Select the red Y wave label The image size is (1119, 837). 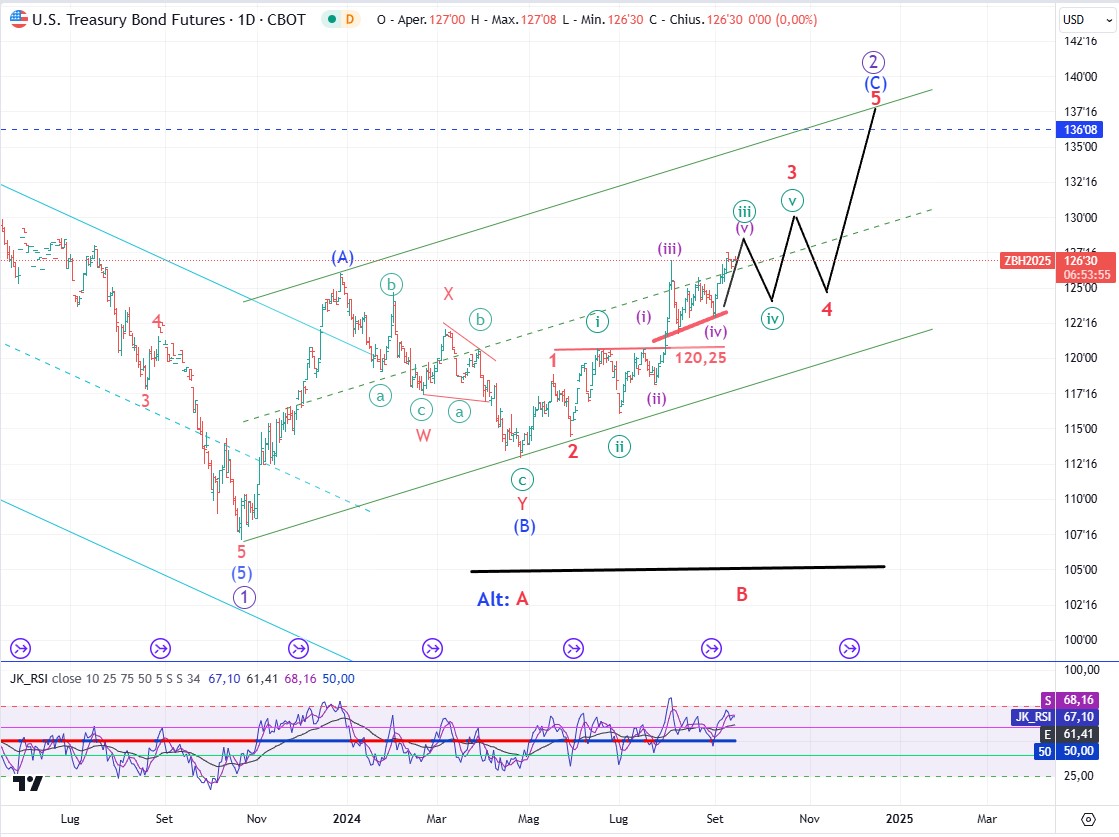[x=522, y=504]
